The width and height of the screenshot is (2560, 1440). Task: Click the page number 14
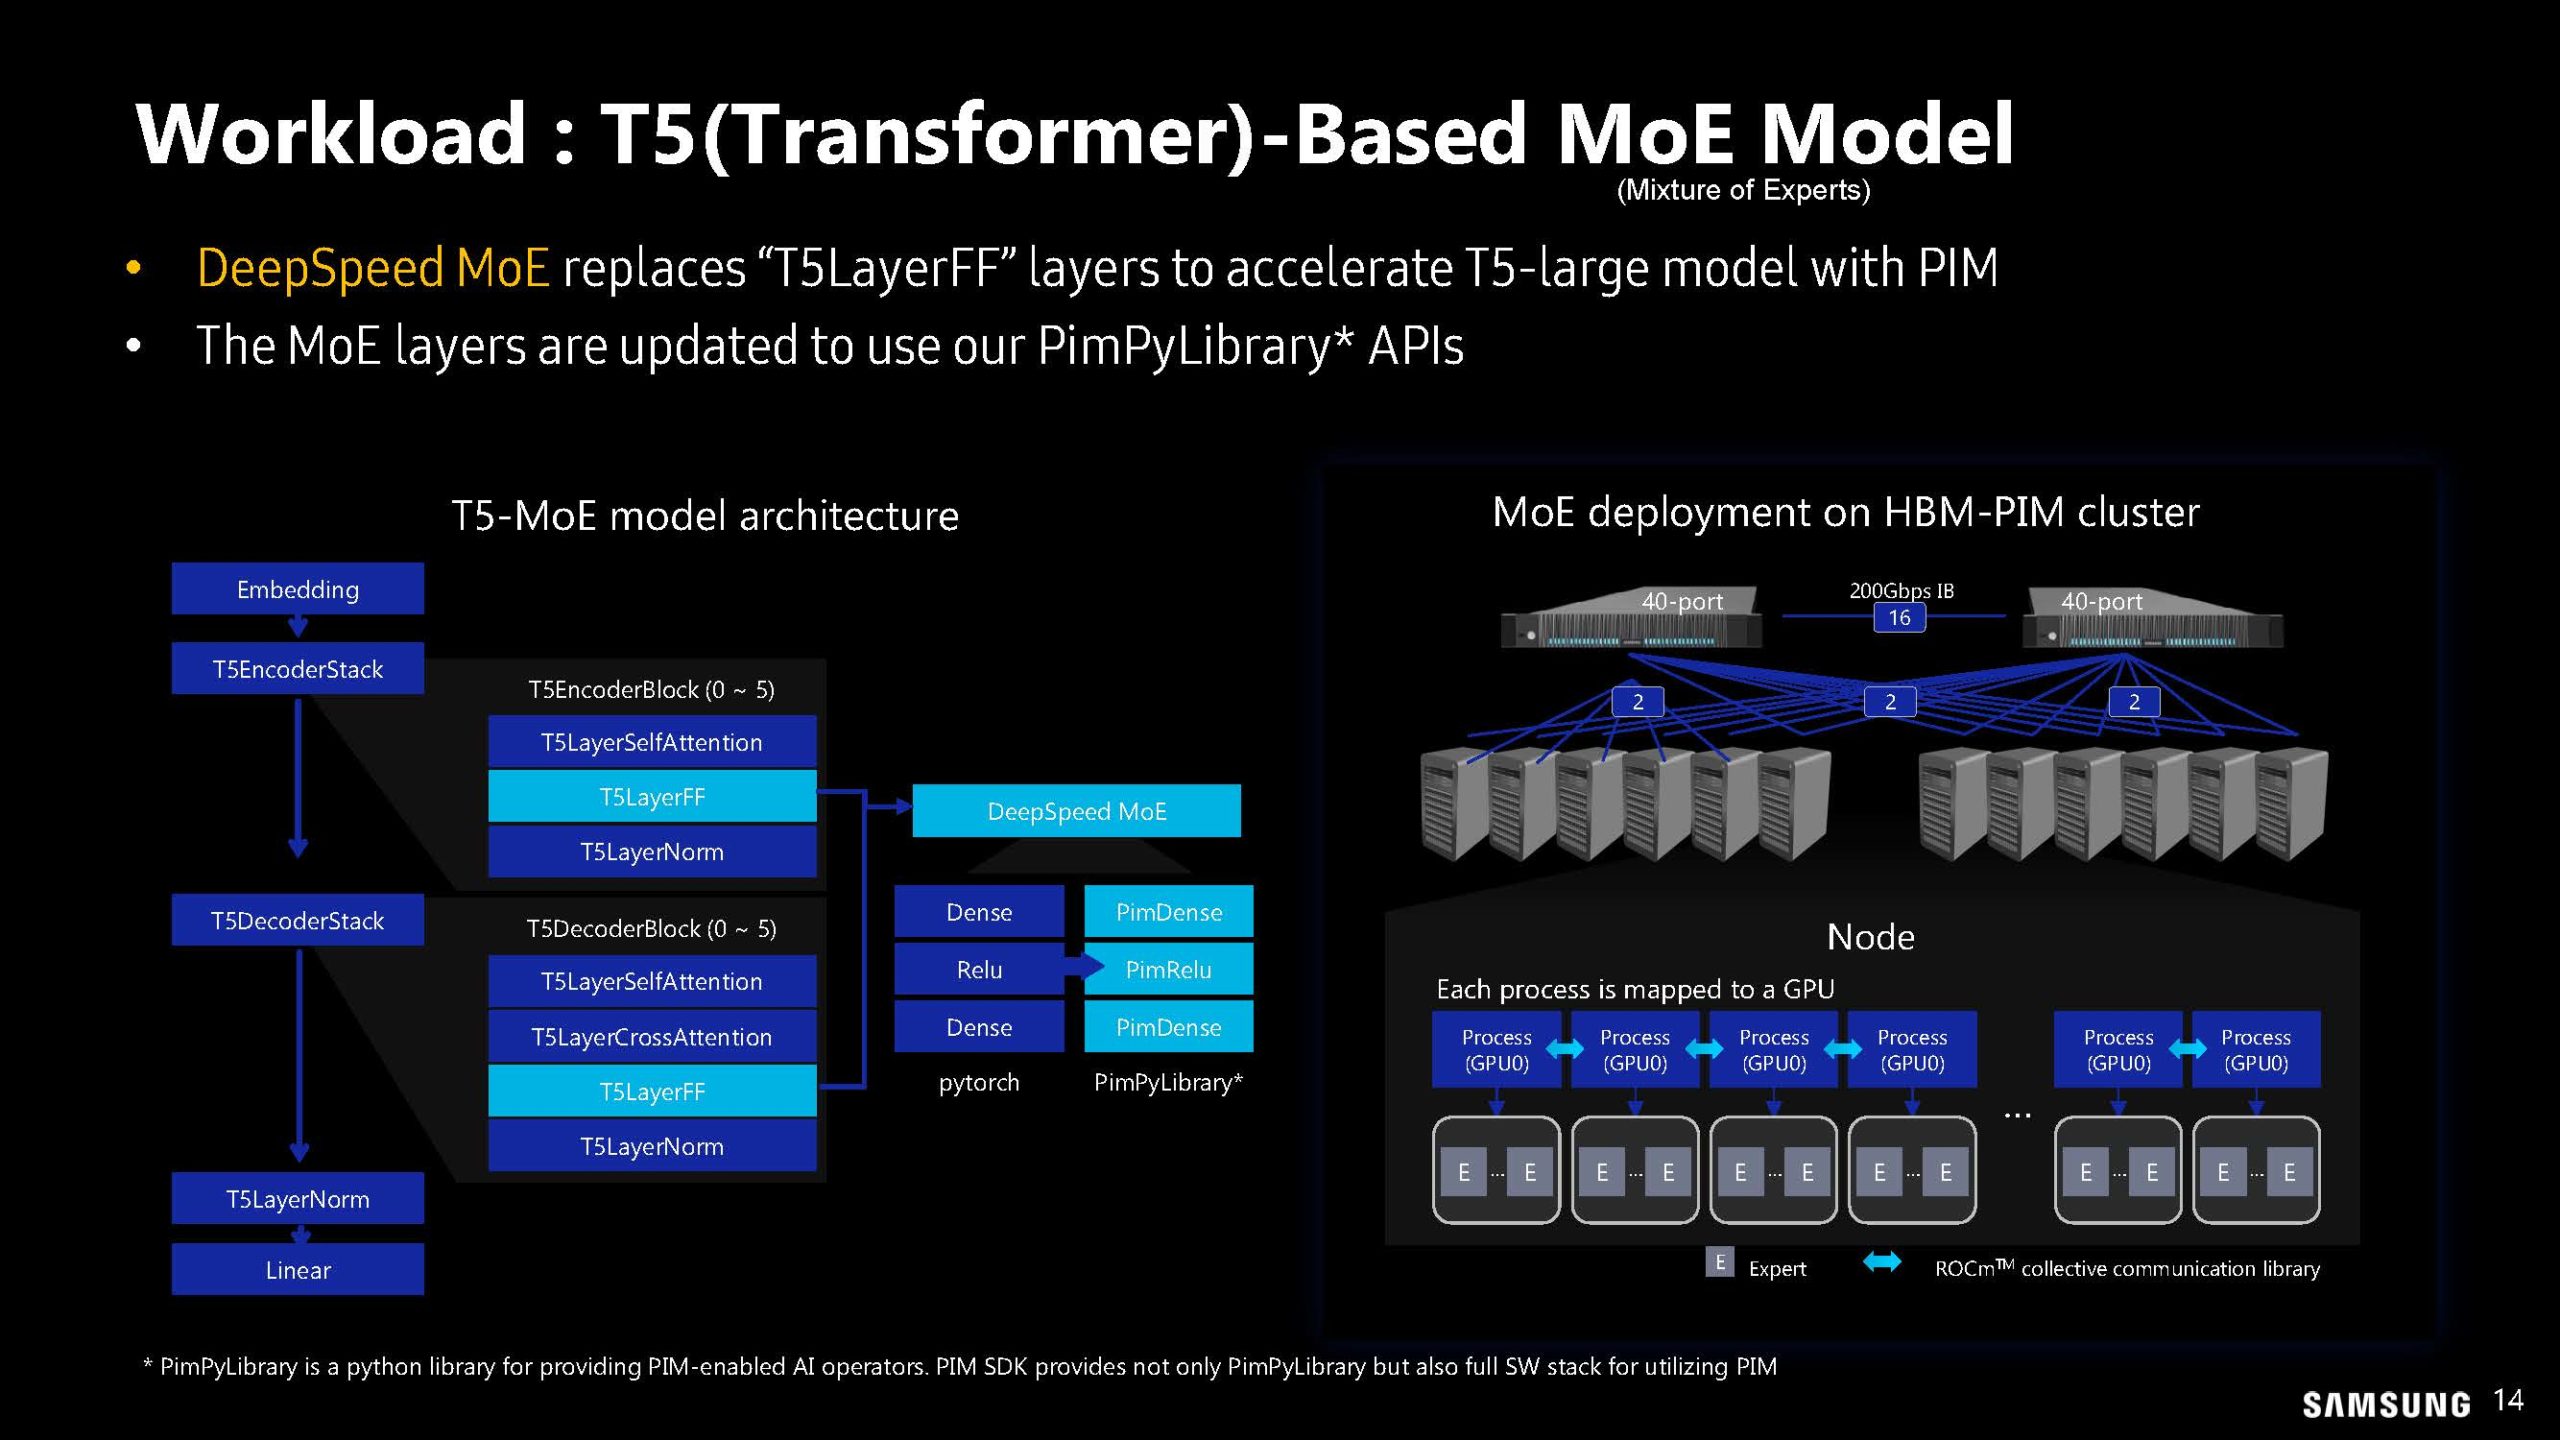click(2508, 1400)
